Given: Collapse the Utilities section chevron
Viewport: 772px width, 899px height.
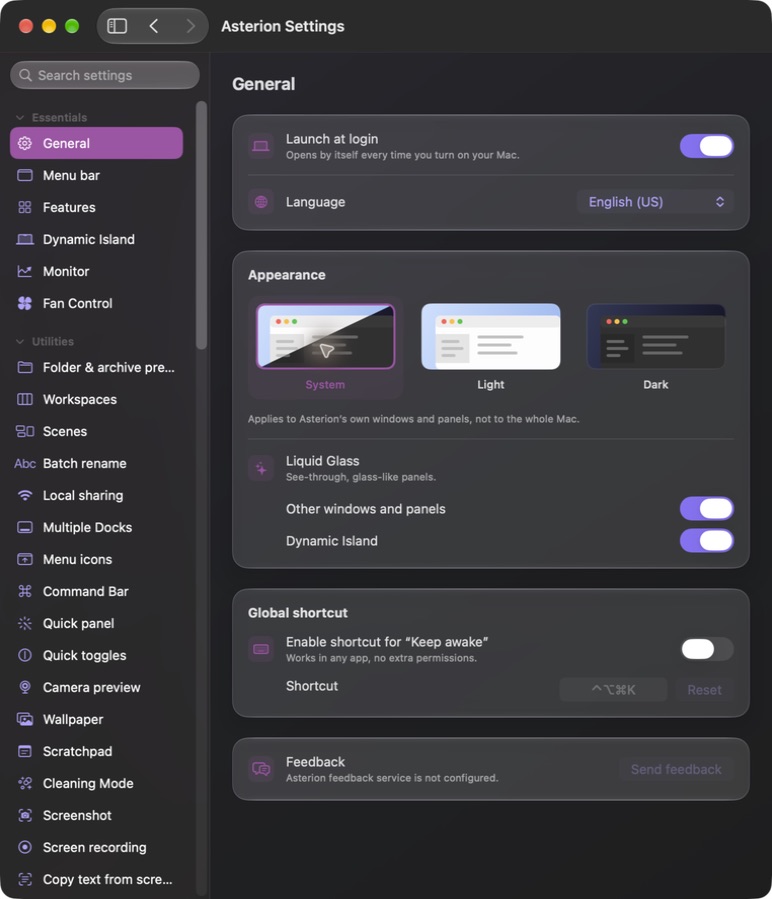Looking at the screenshot, I should pos(20,342).
